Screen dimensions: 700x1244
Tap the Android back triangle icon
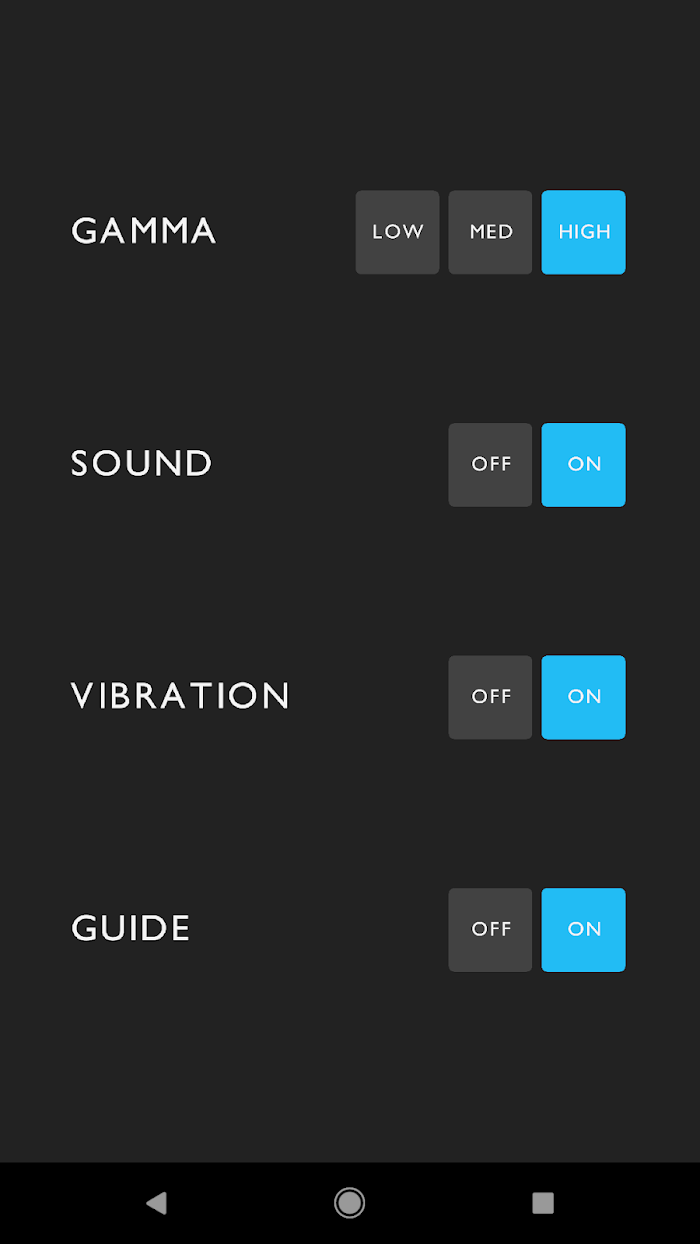click(x=156, y=1202)
